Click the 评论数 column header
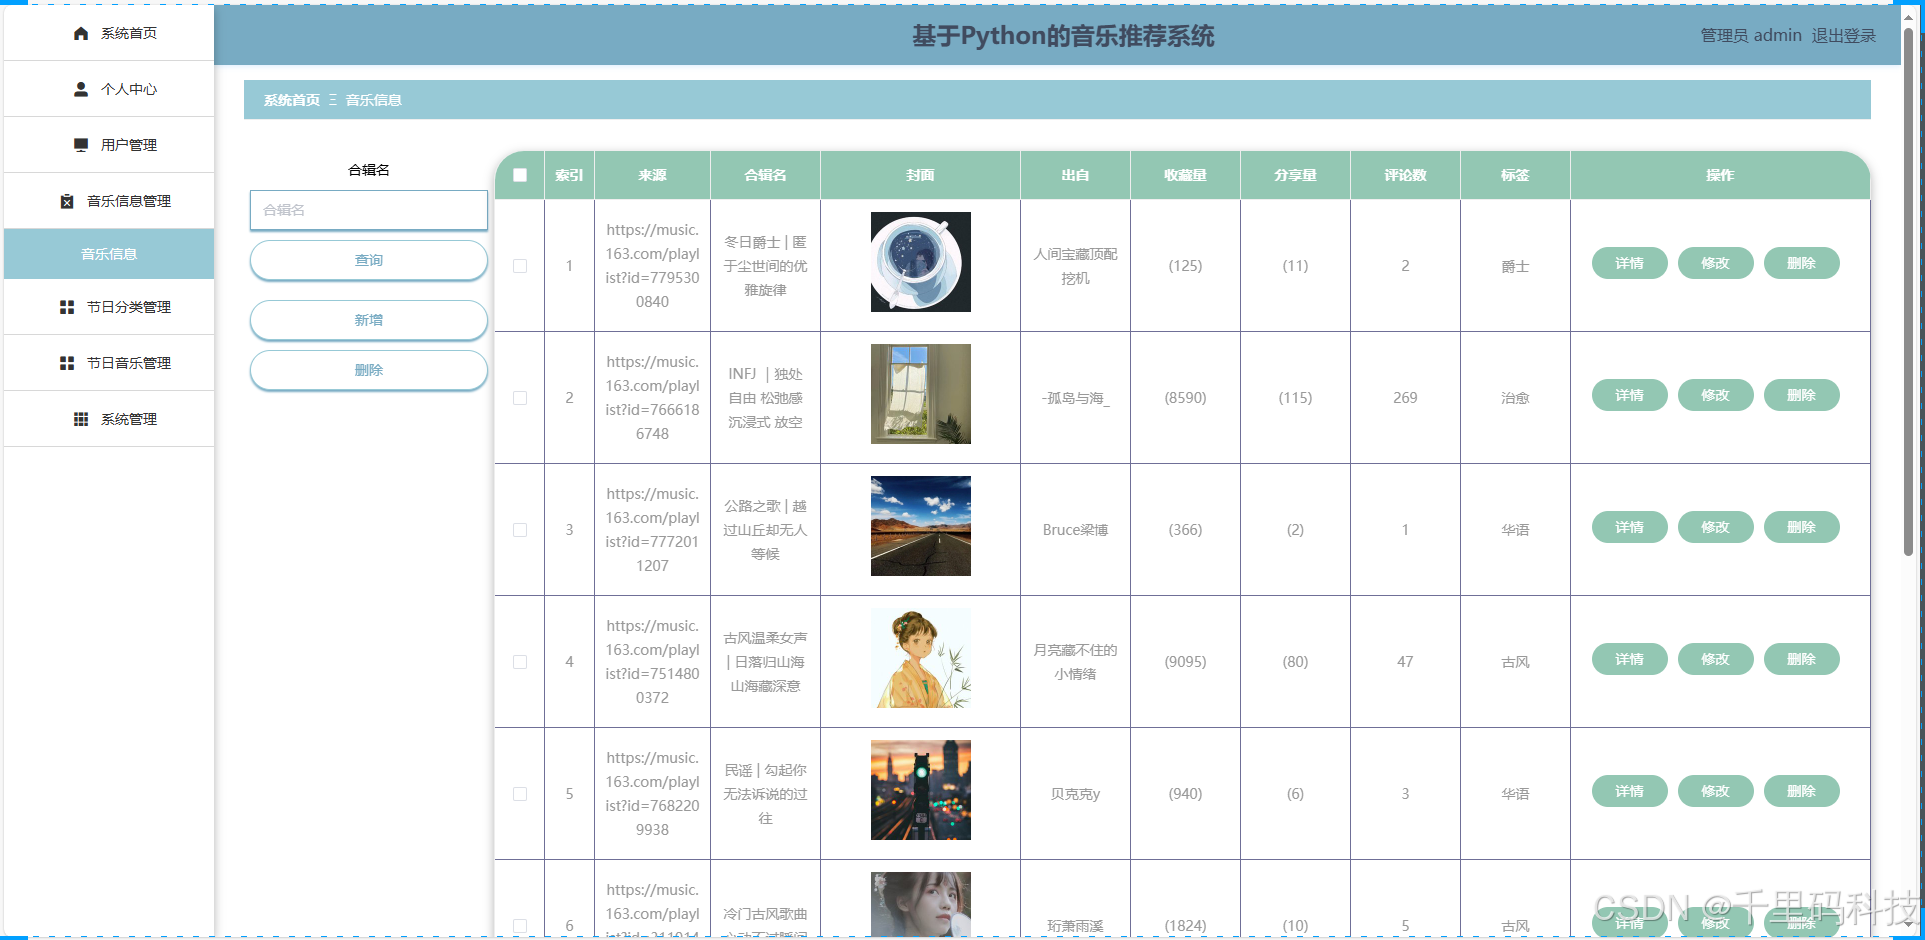The width and height of the screenshot is (1925, 940). 1405,175
